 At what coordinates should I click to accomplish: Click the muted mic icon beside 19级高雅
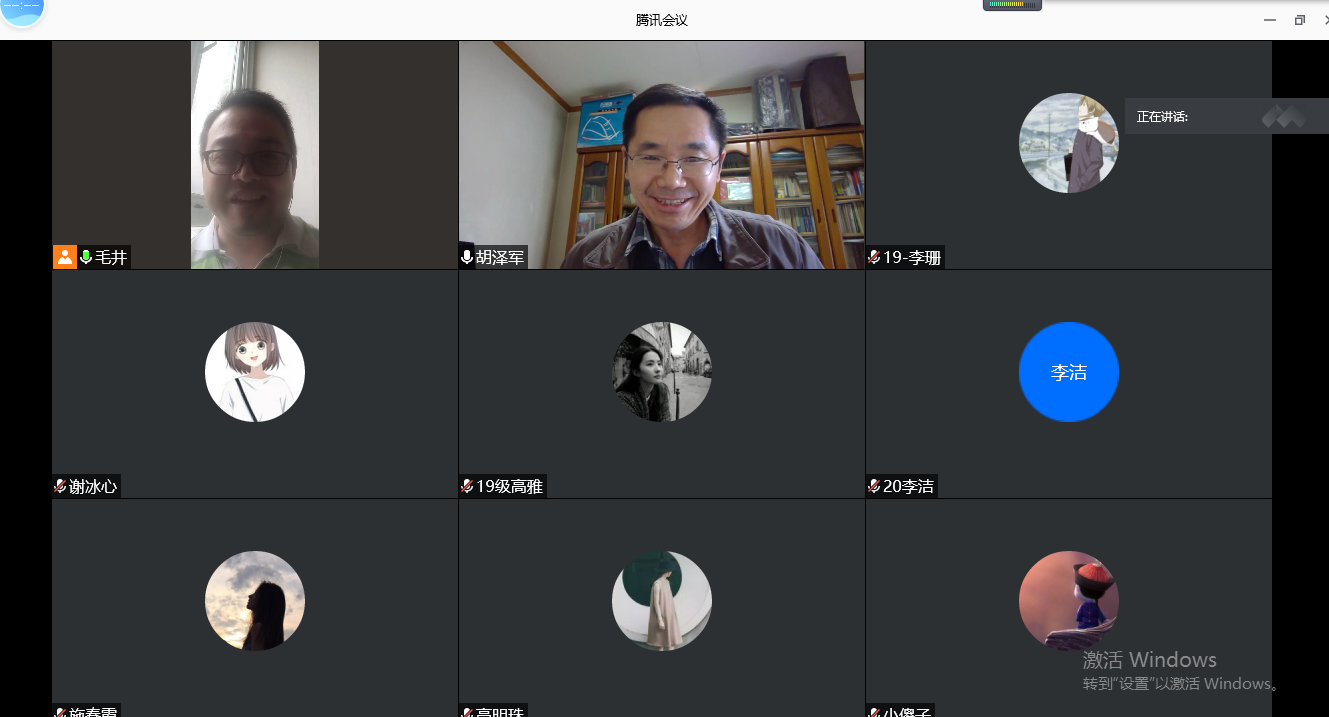[467, 486]
